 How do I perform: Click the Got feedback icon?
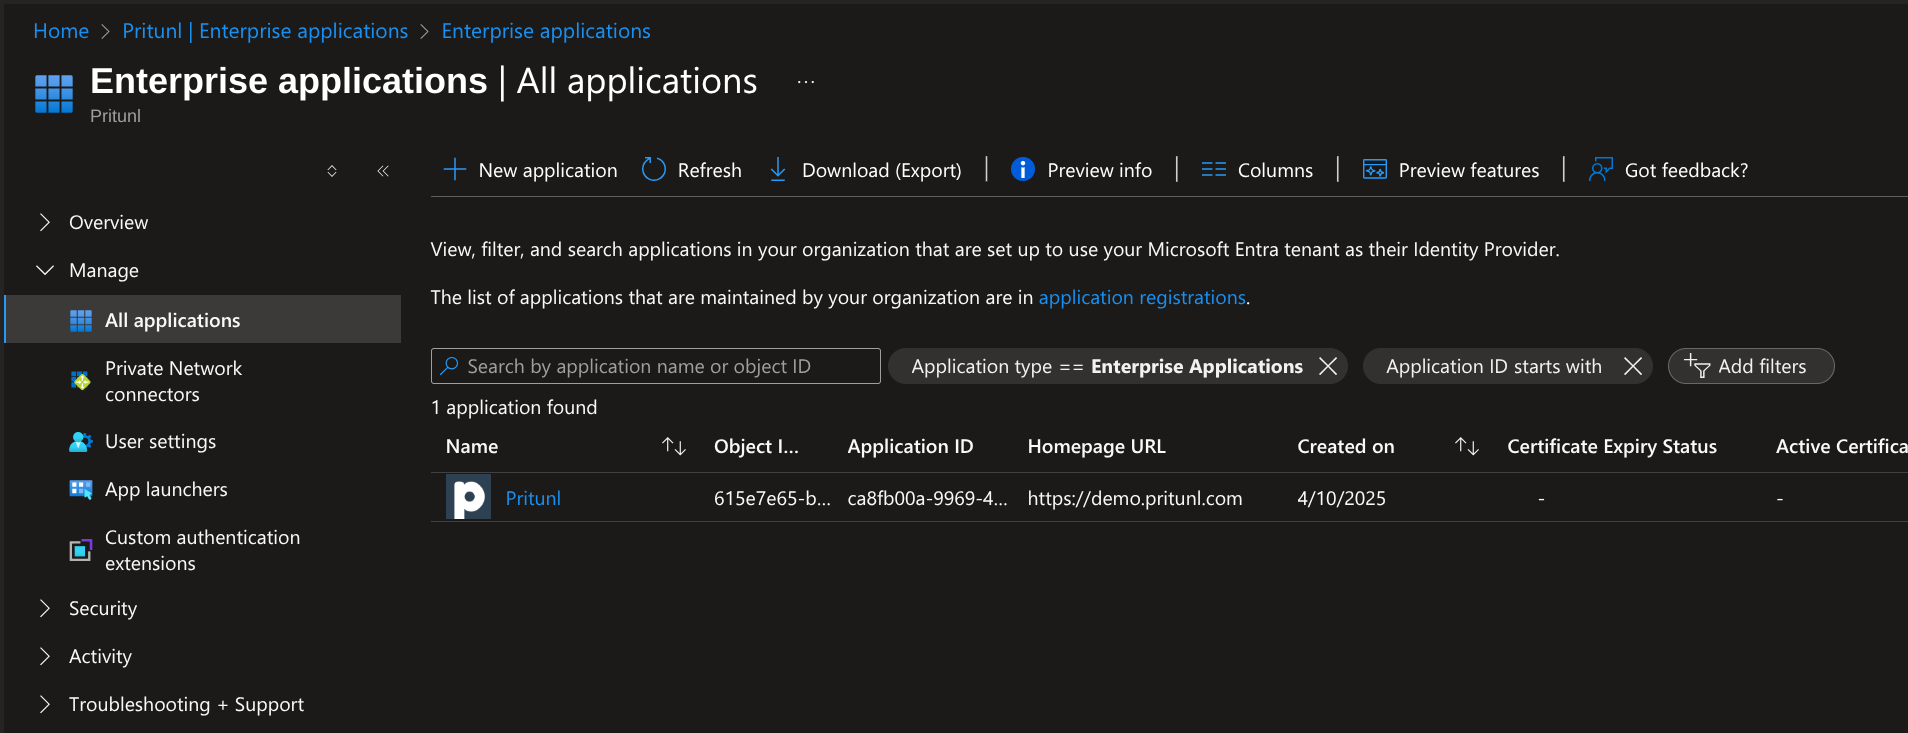(x=1601, y=170)
